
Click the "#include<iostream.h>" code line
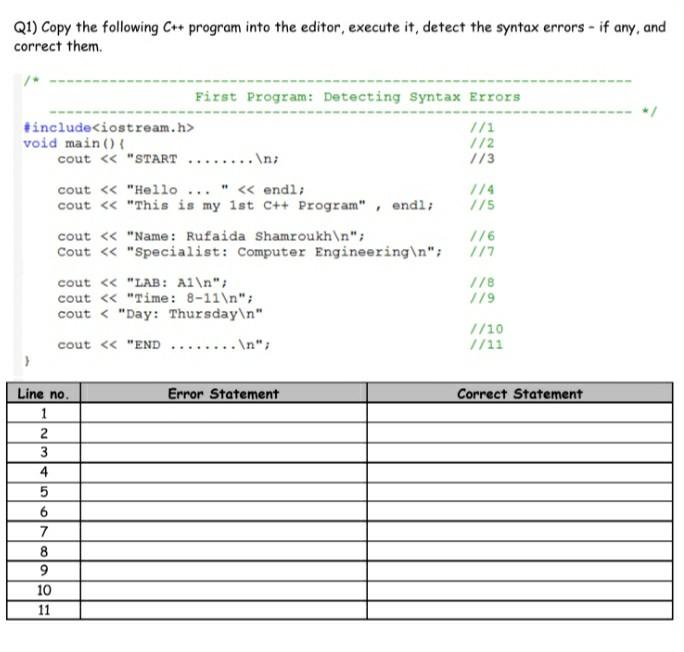pyautogui.click(x=109, y=128)
